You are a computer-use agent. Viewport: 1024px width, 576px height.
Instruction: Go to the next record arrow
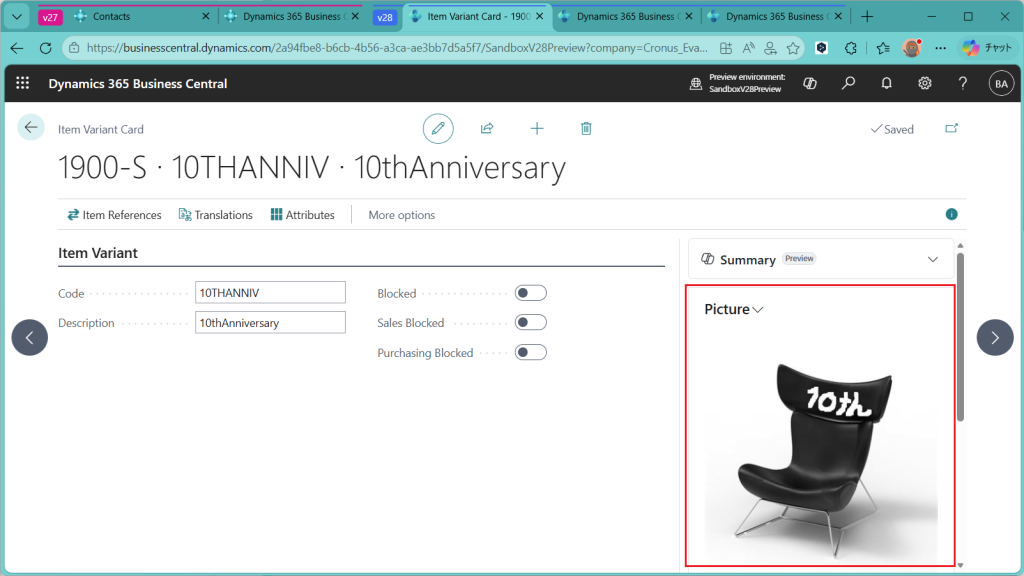coord(994,338)
